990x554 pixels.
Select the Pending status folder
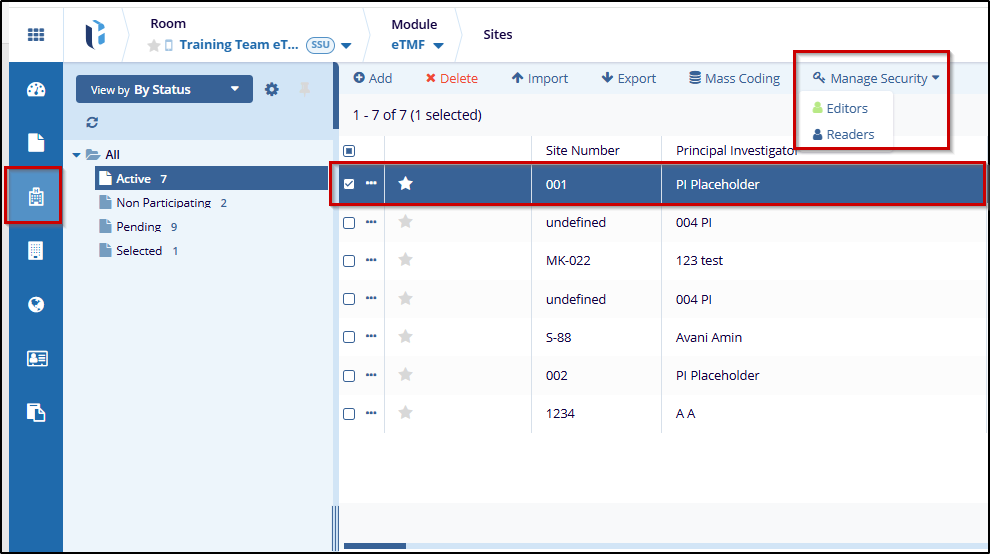[x=138, y=227]
